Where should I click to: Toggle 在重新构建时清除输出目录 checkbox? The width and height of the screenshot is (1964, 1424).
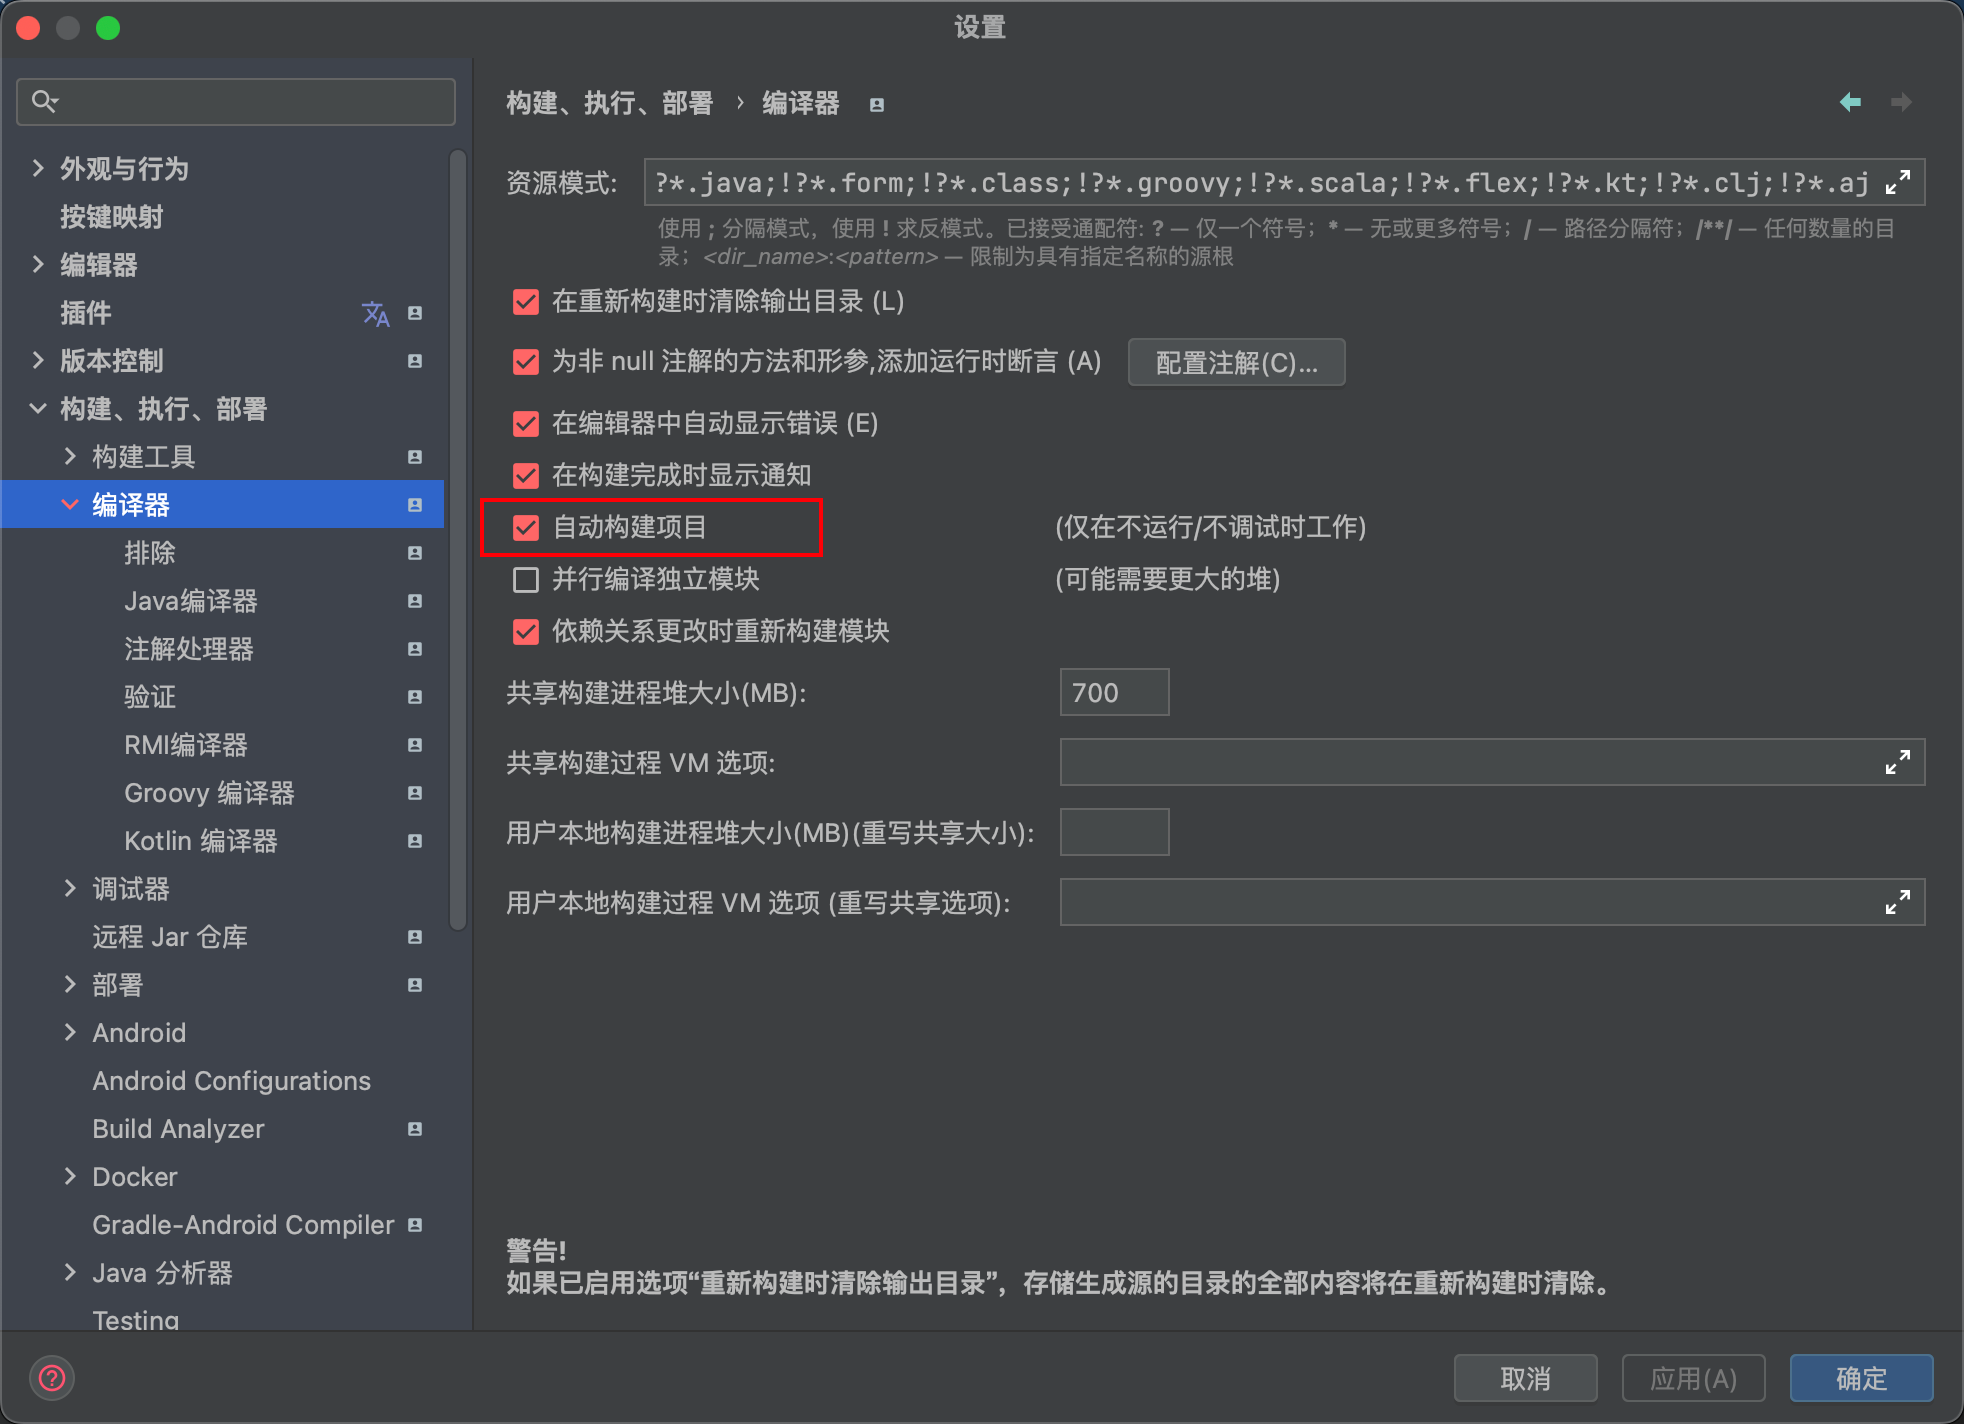click(x=526, y=302)
